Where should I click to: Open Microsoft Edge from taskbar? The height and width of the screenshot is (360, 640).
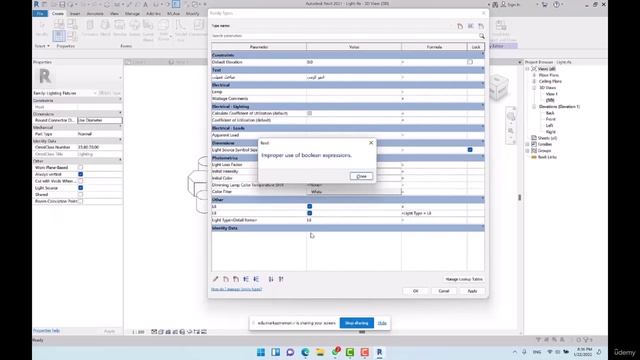pos(305,352)
